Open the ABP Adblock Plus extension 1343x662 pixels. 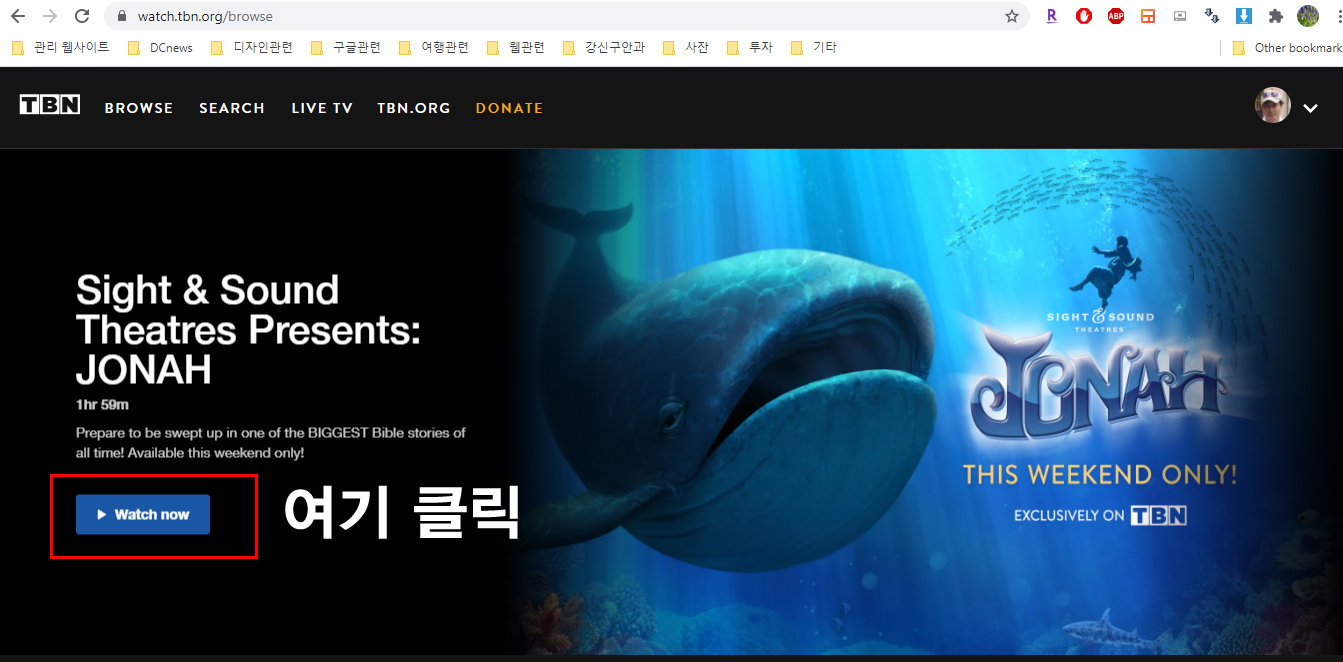tap(1116, 16)
